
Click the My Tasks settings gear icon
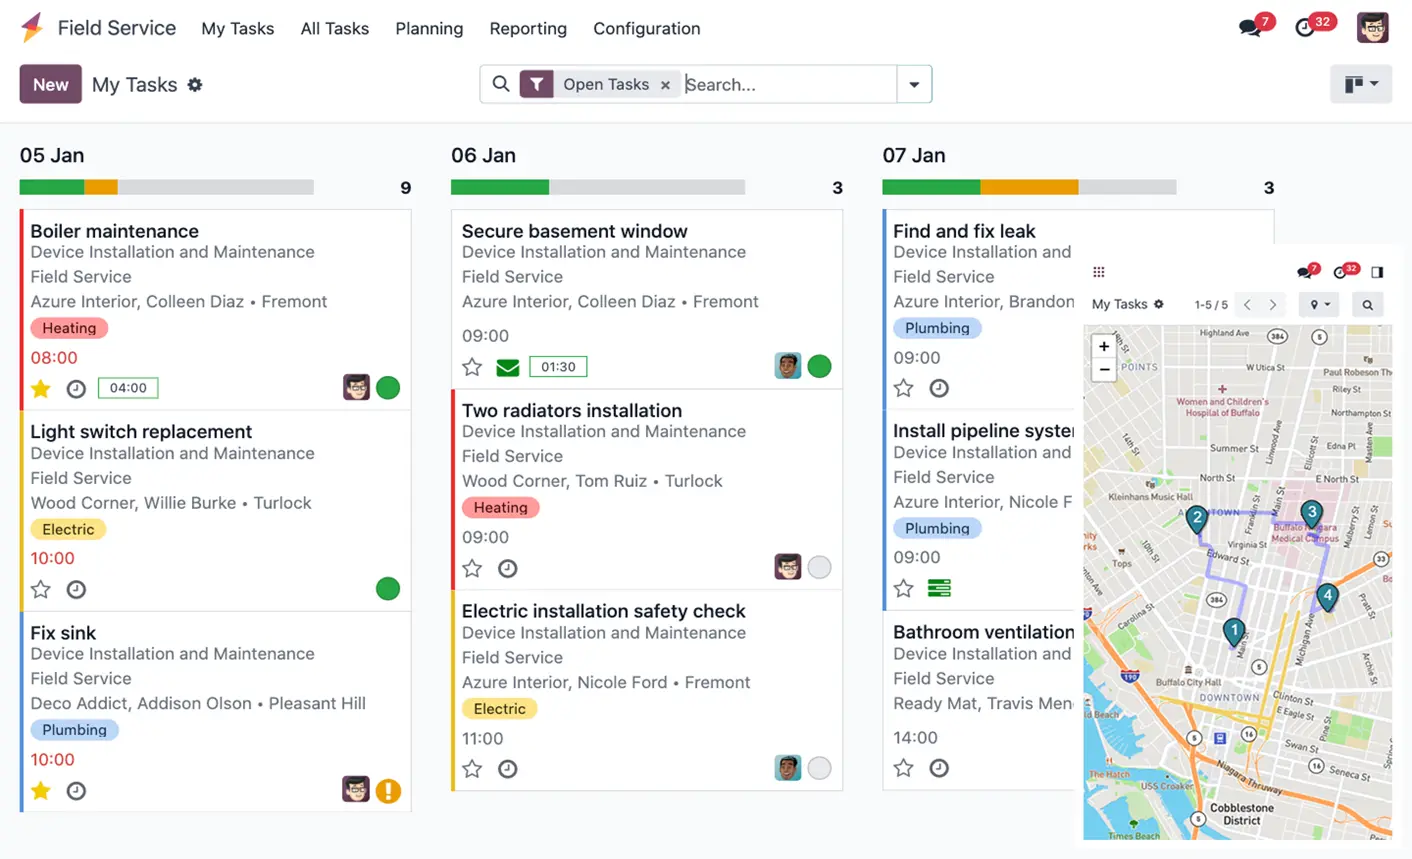tap(195, 85)
